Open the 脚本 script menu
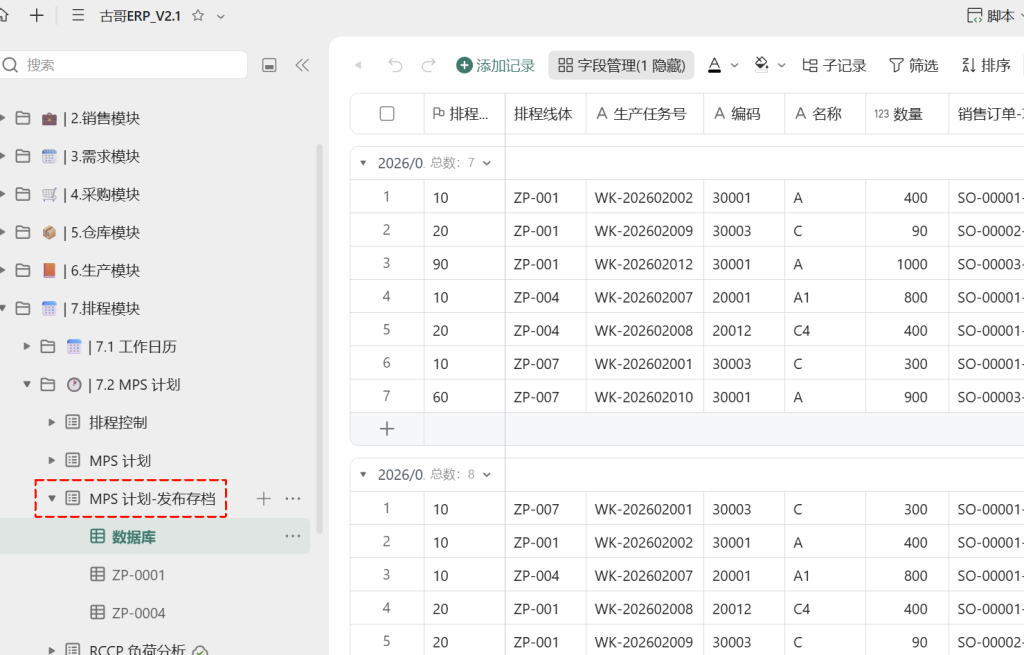Image resolution: width=1024 pixels, height=655 pixels. coord(994,16)
